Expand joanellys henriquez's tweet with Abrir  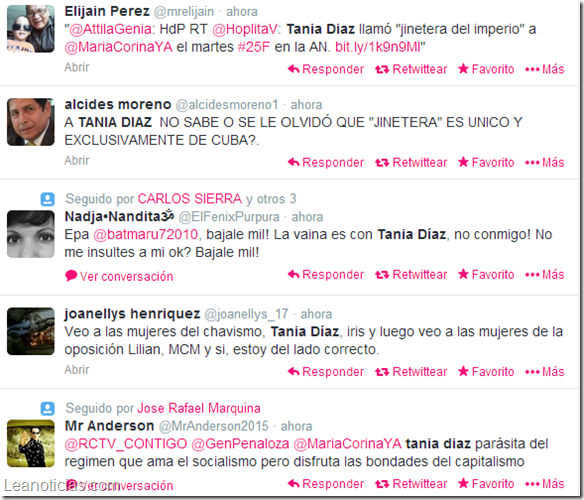pyautogui.click(x=77, y=370)
